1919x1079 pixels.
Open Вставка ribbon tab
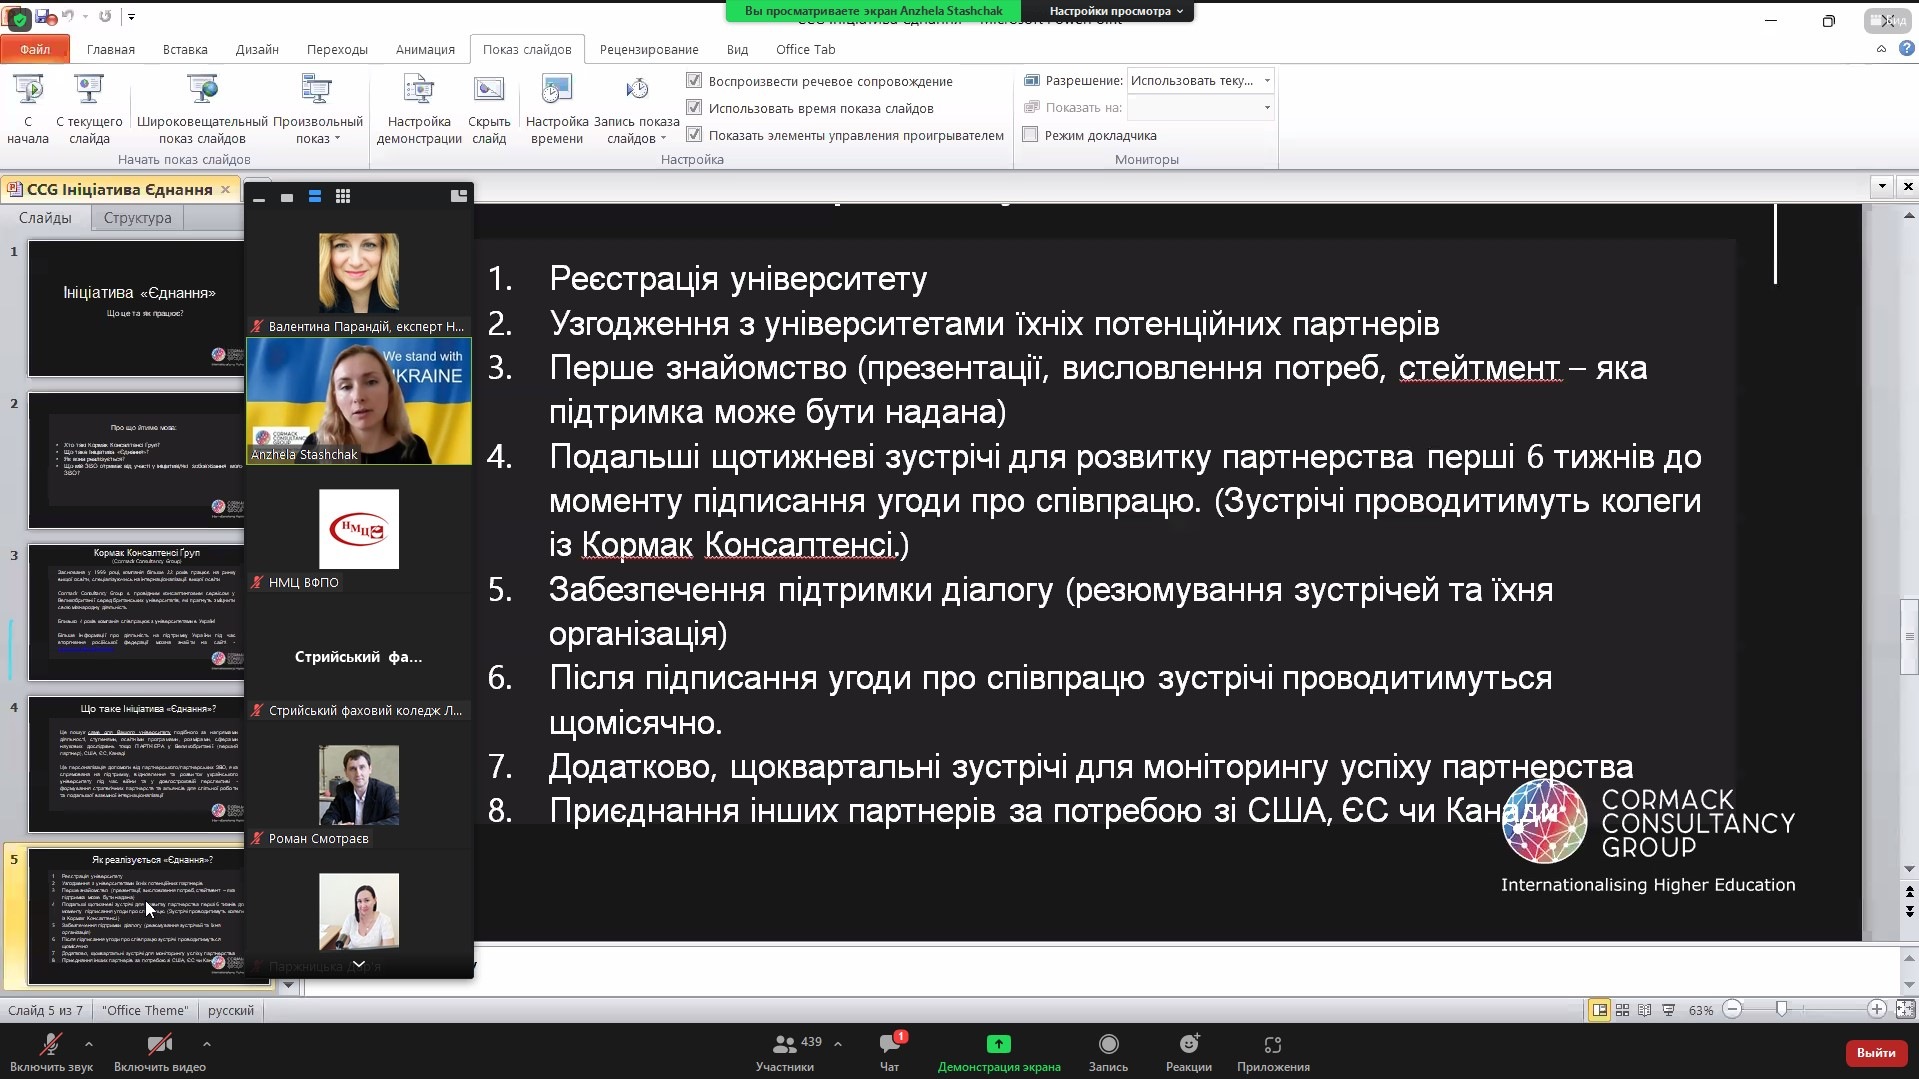coord(185,49)
